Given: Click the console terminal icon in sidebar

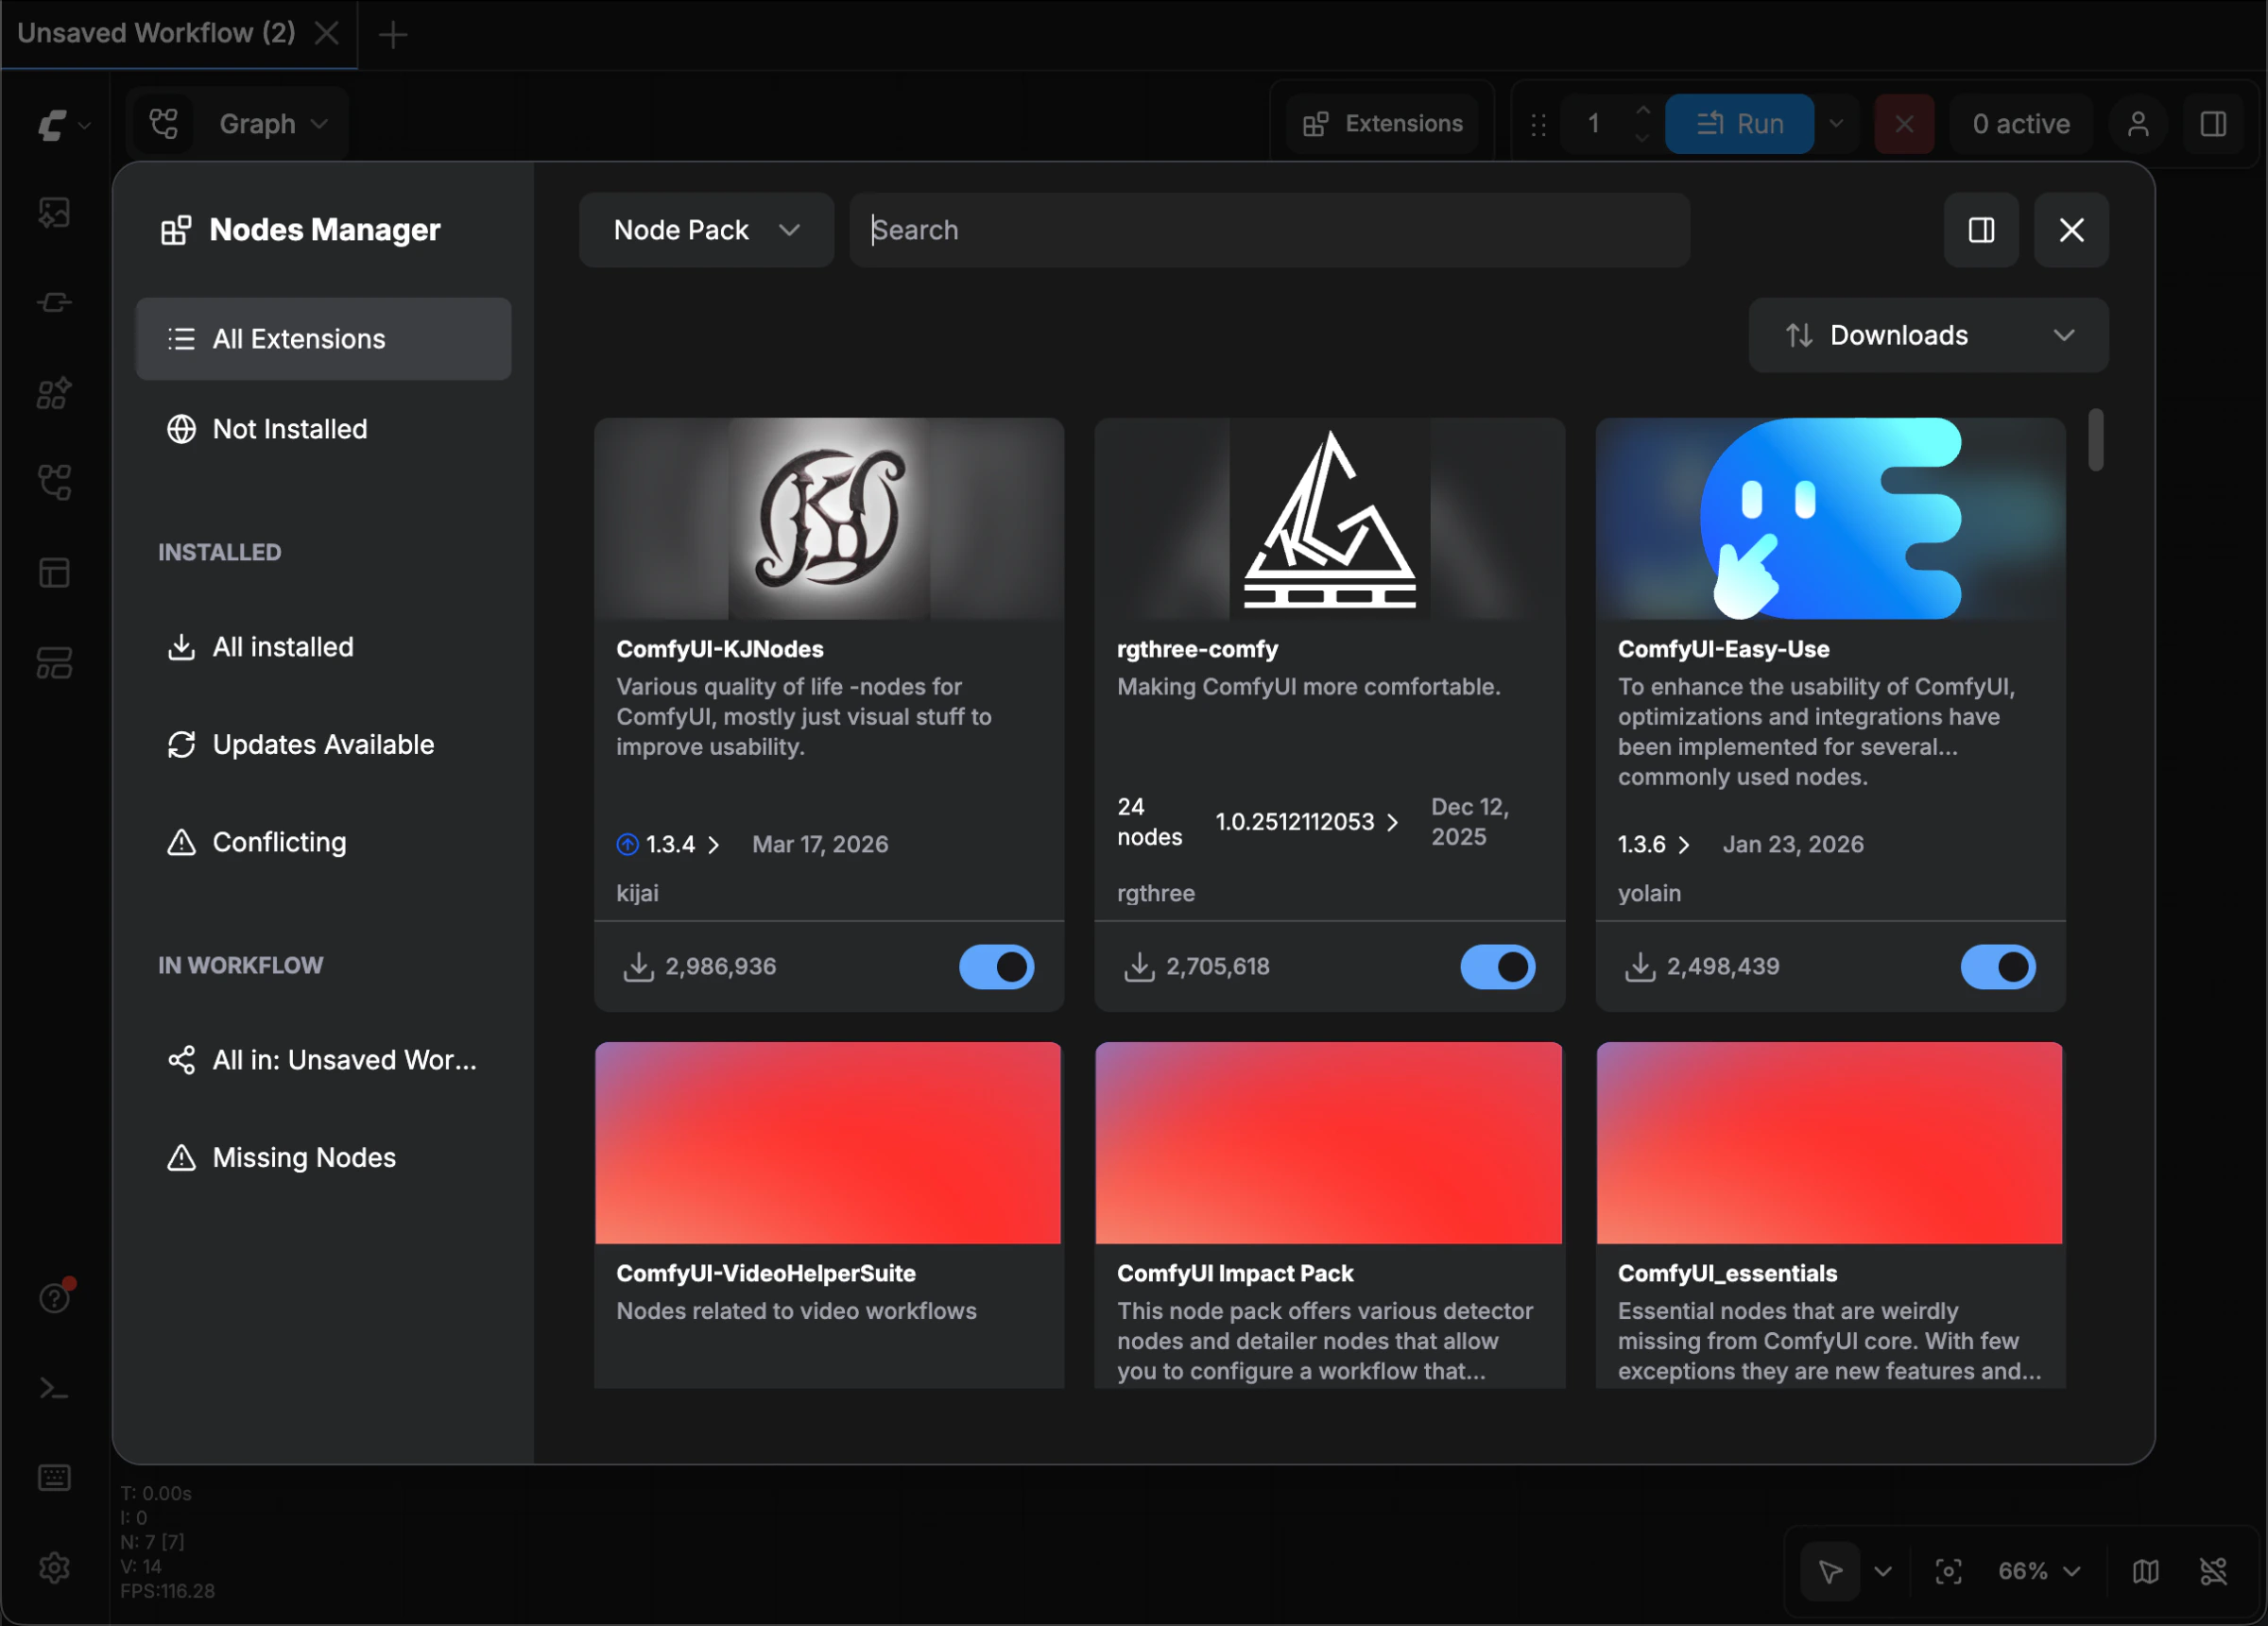Looking at the screenshot, I should (54, 1388).
